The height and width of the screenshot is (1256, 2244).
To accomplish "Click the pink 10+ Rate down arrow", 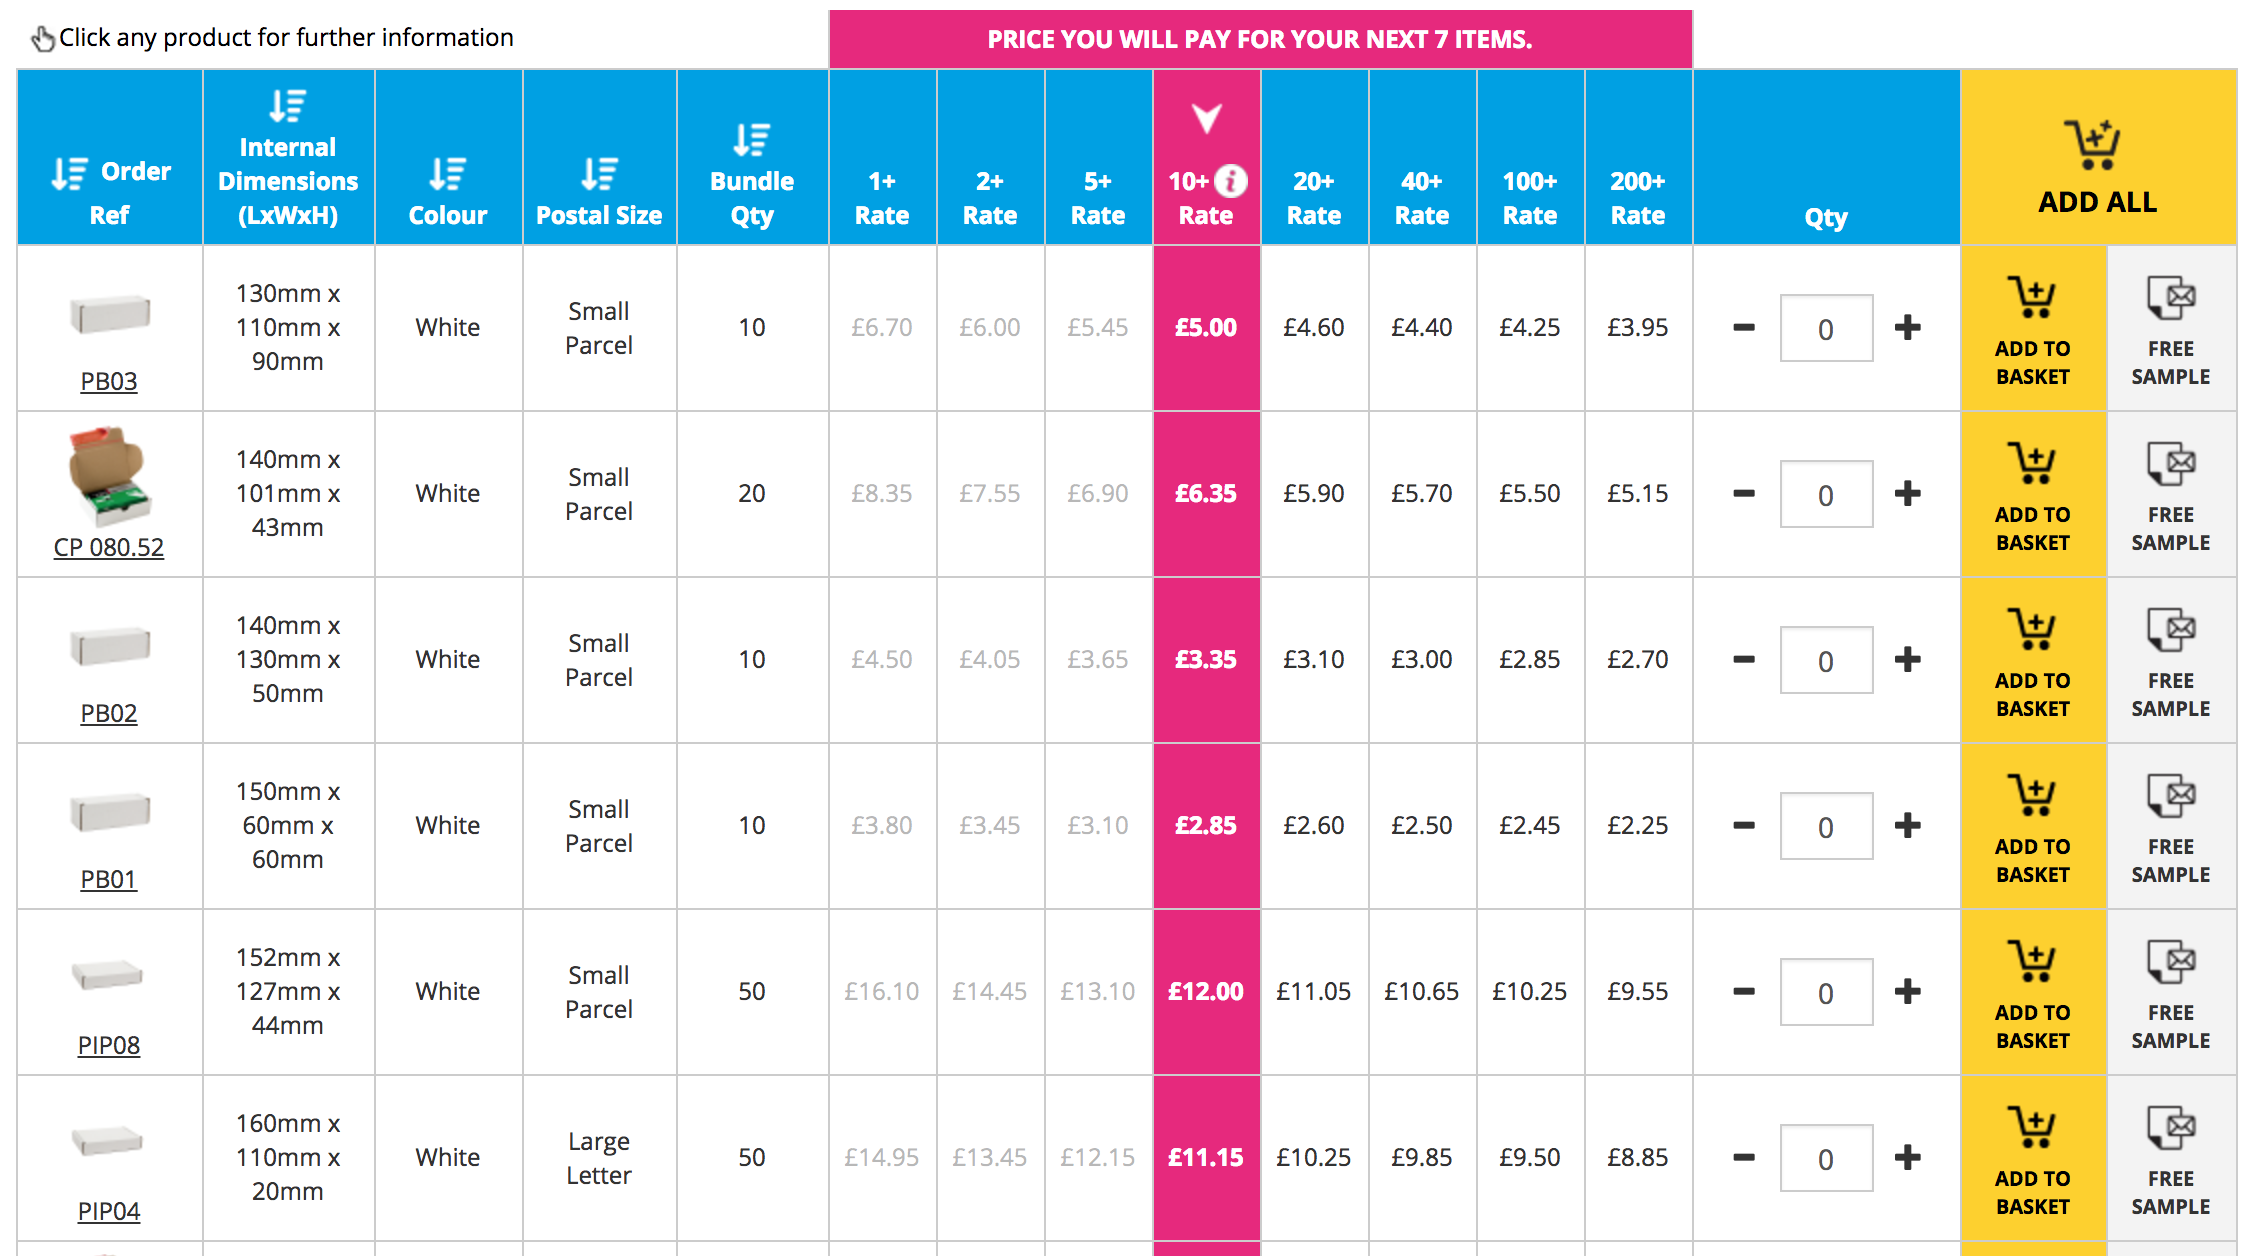I will (x=1207, y=118).
